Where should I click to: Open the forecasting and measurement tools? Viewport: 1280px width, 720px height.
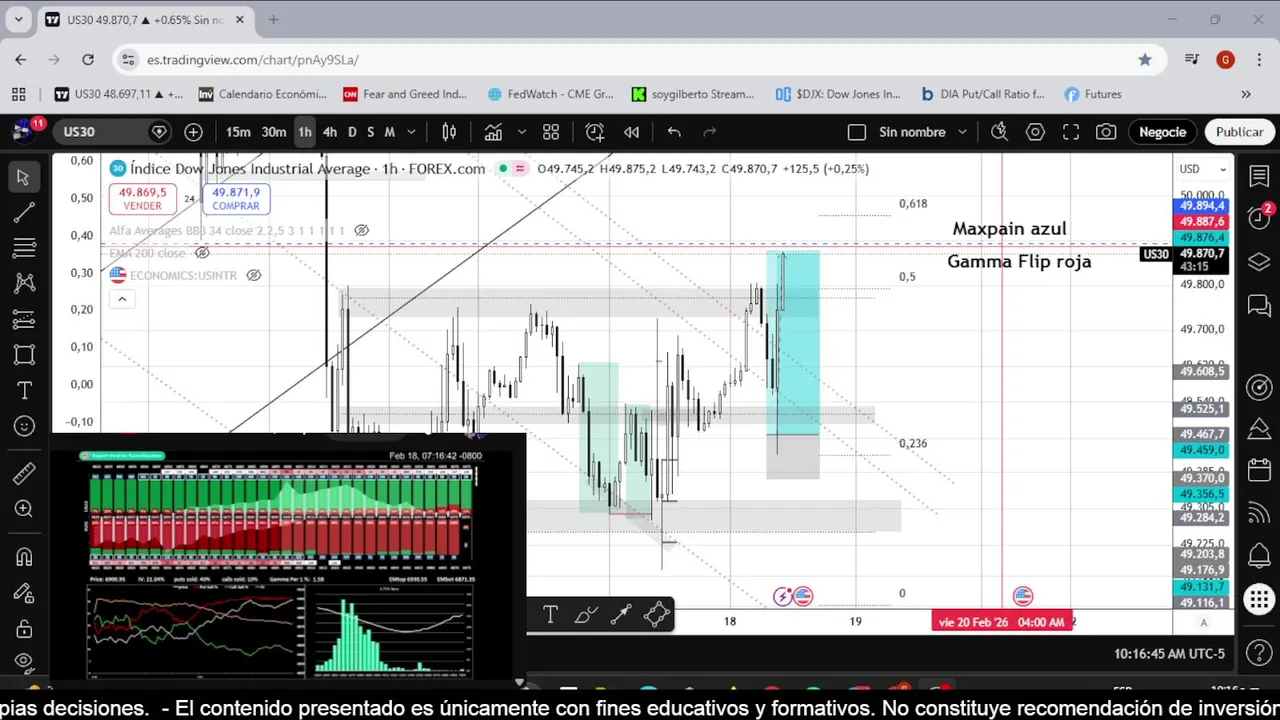point(24,320)
